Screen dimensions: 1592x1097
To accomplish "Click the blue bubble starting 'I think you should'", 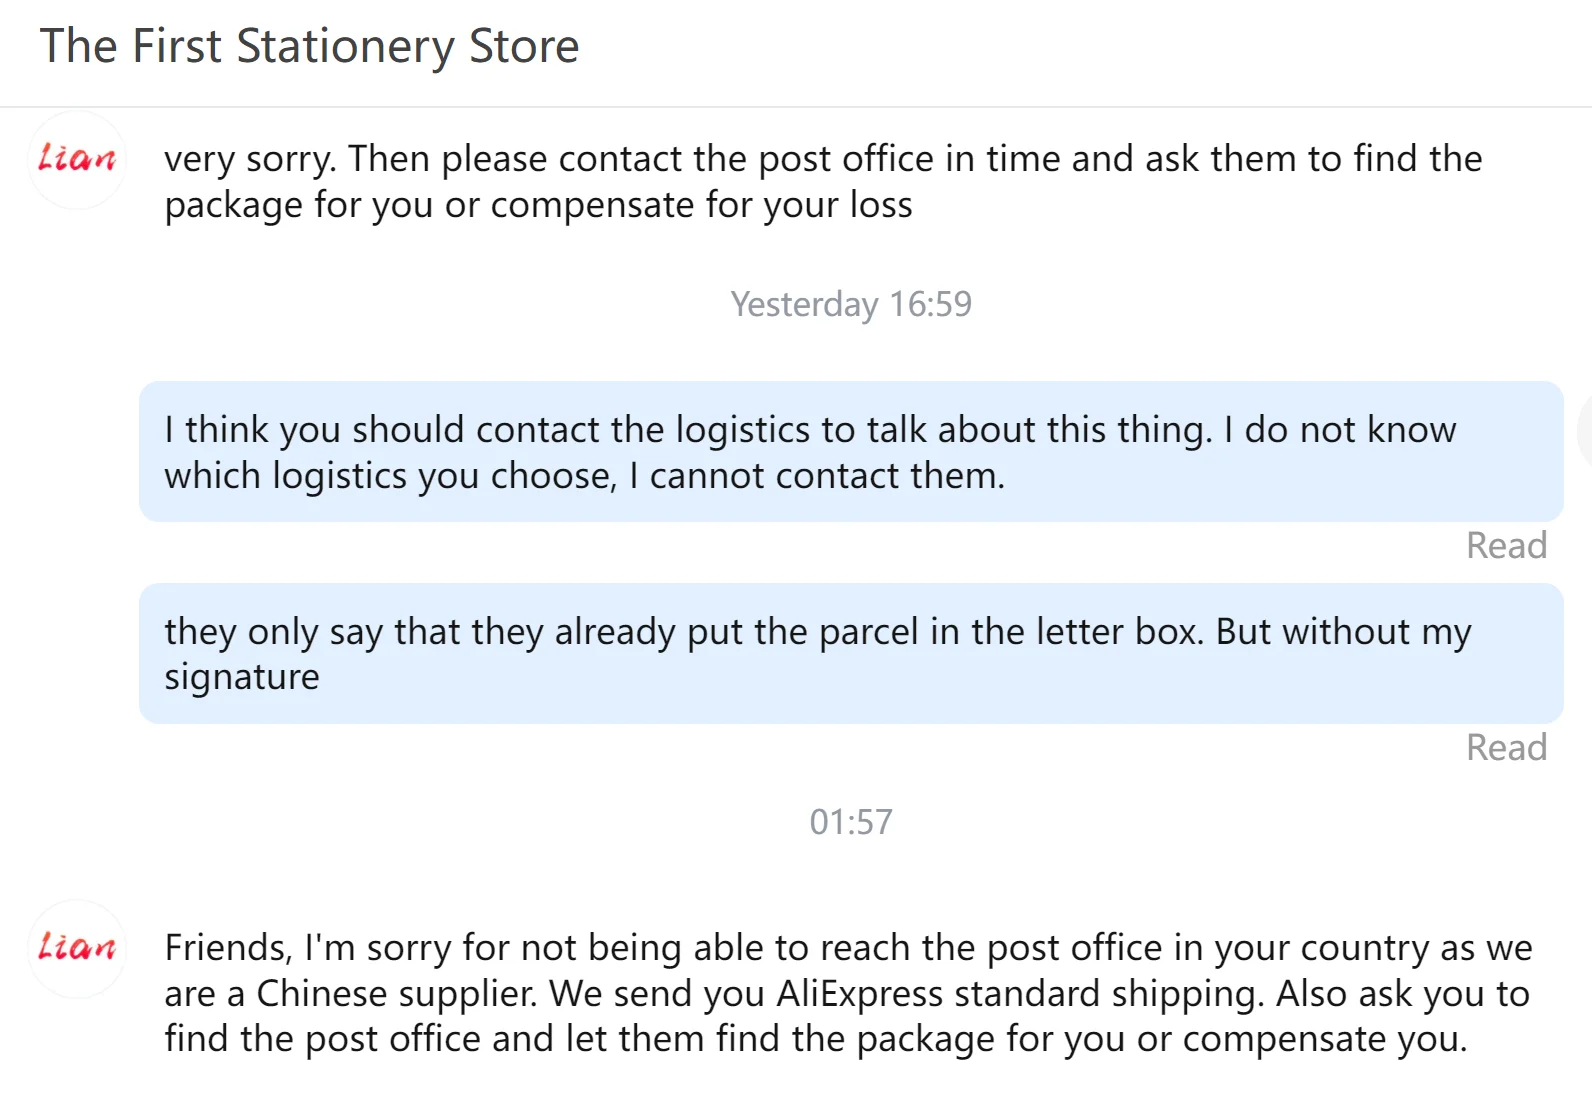I will point(850,451).
